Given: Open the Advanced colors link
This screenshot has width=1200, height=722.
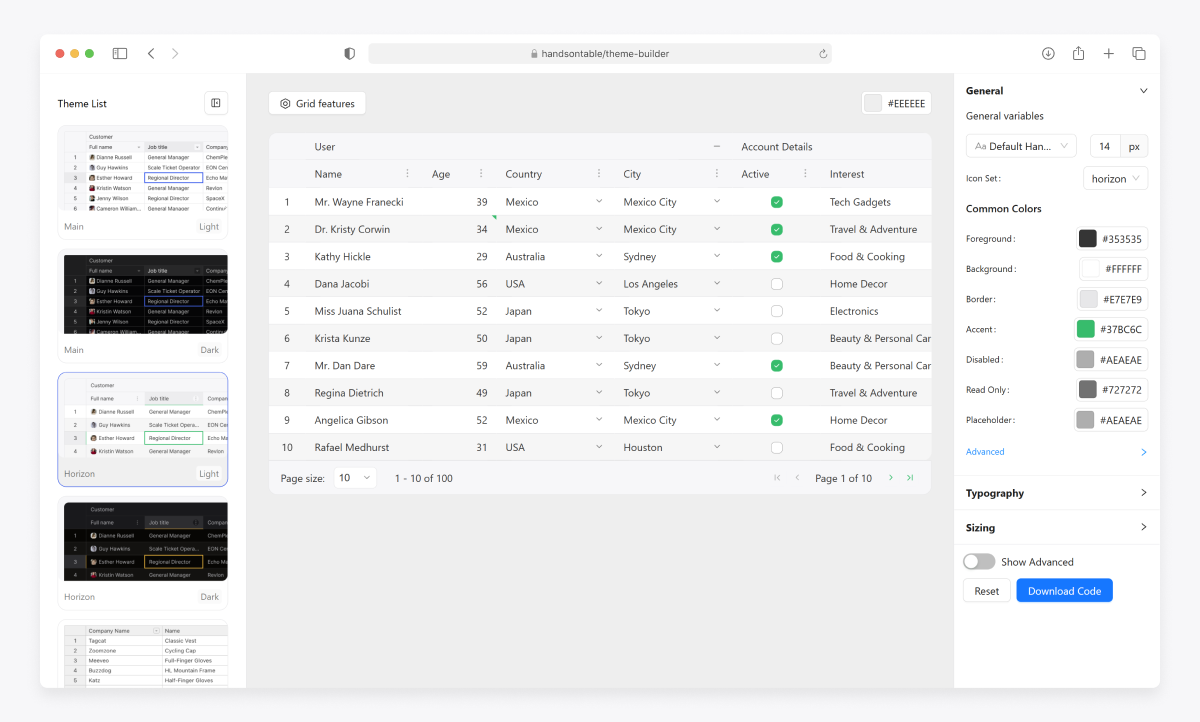Looking at the screenshot, I should (x=985, y=452).
